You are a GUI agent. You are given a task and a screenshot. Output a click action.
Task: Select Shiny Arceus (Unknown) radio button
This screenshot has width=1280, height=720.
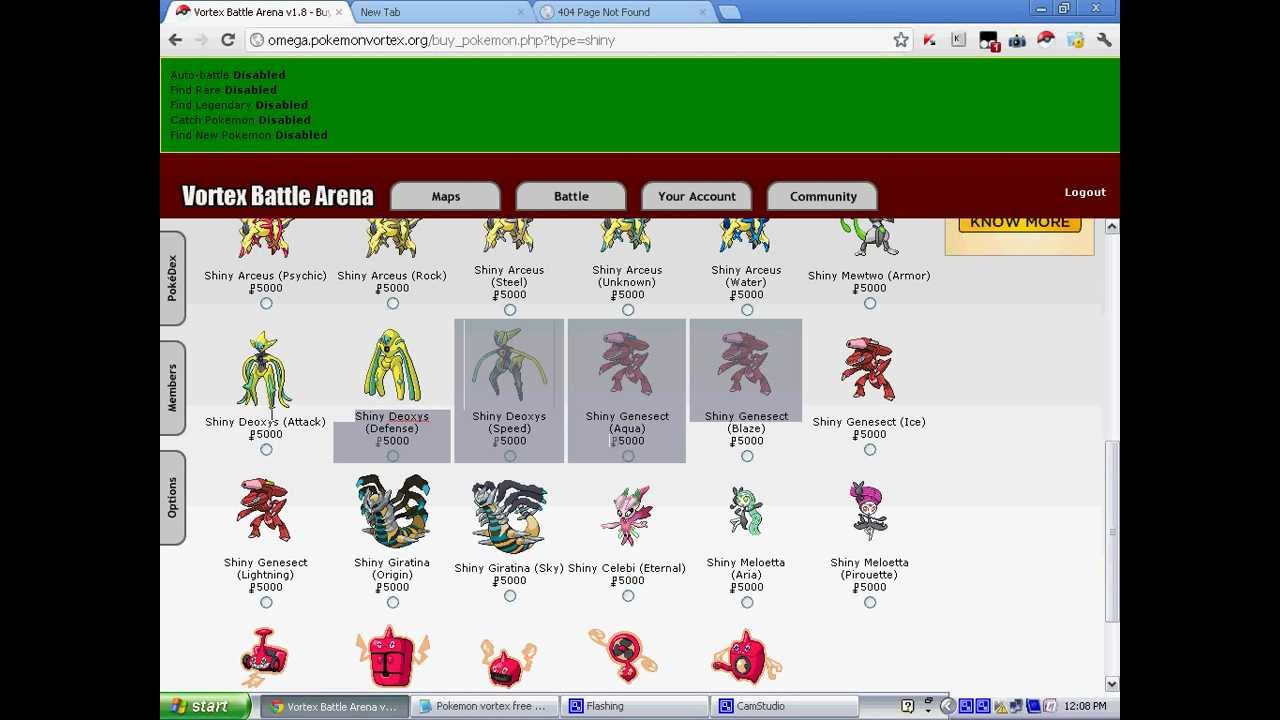tap(628, 310)
